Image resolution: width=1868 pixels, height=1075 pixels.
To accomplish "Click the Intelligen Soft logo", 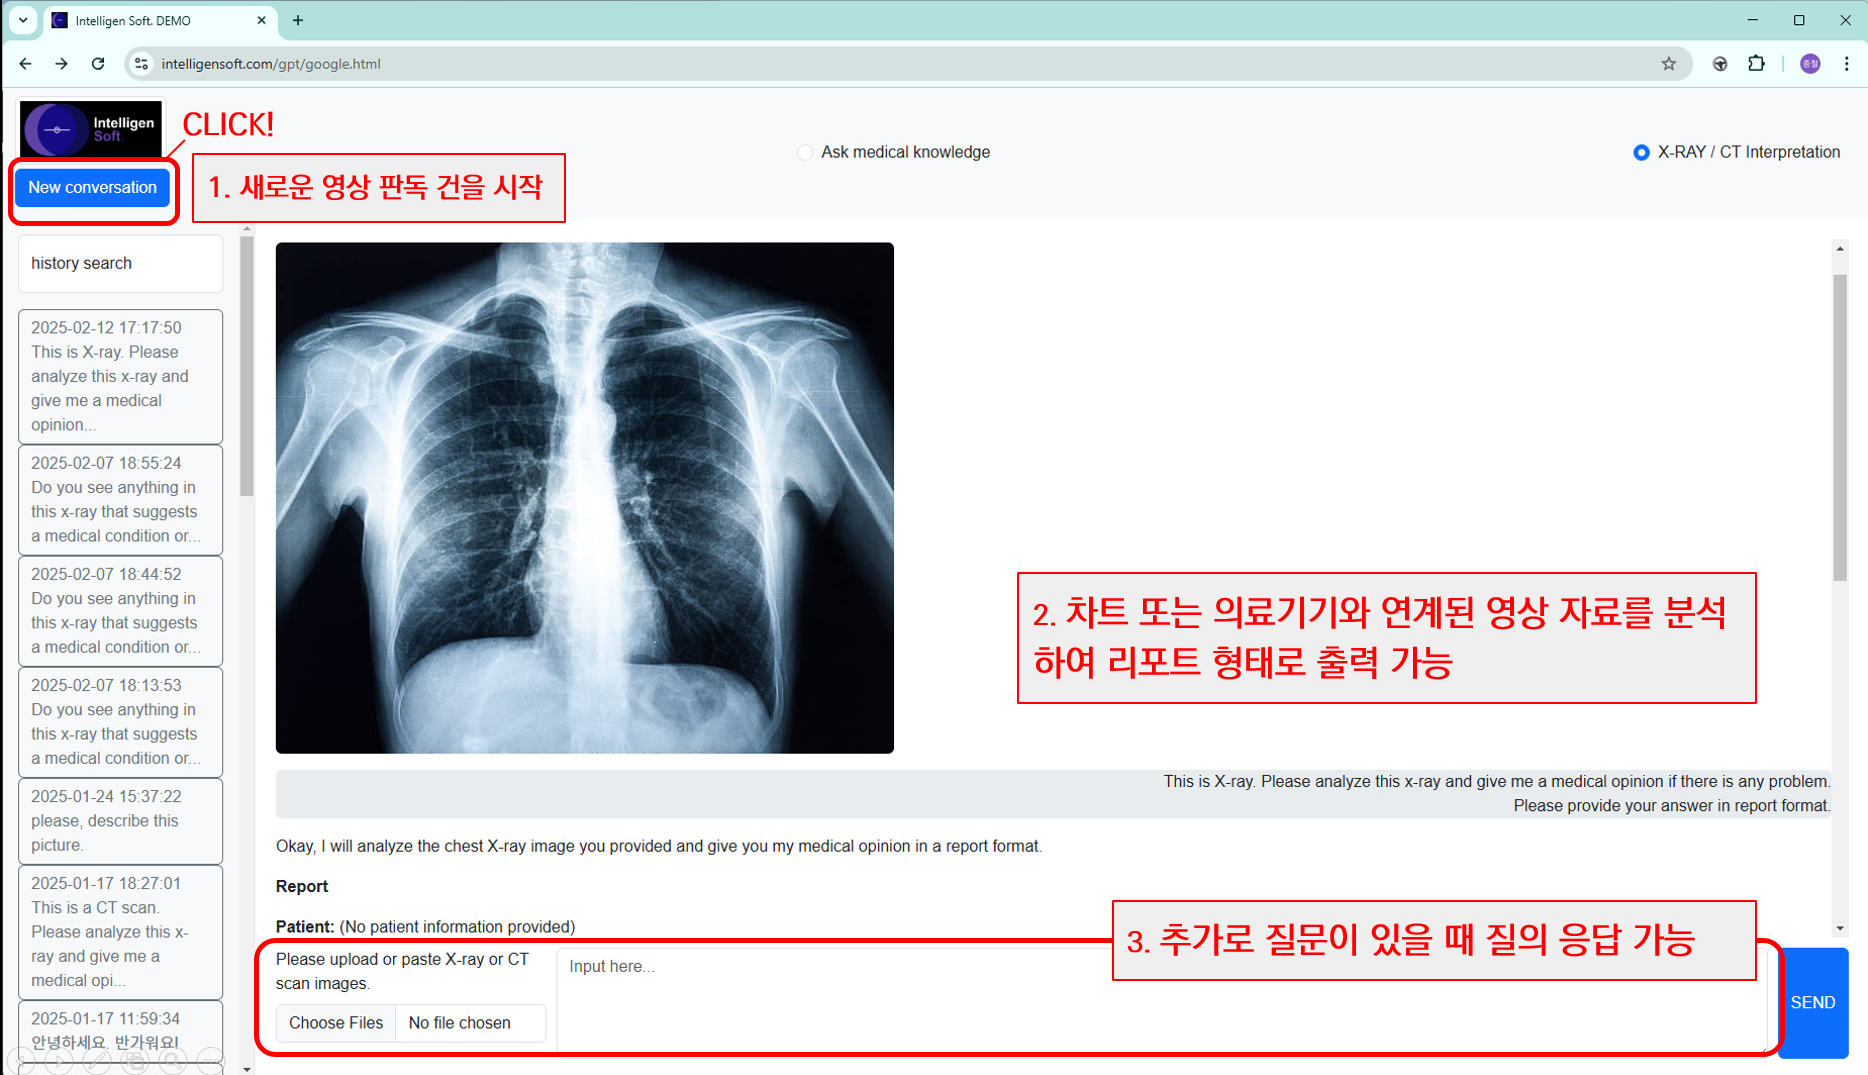I will [91, 128].
